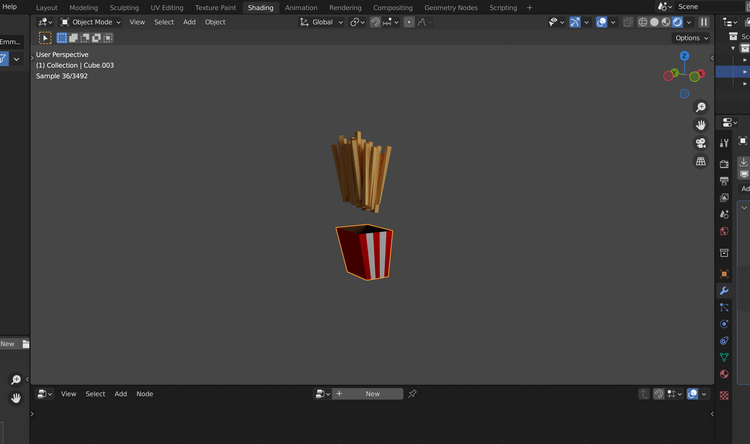Viewport: 750px width, 444px height.
Task: Select the pan view hand icon
Action: coord(701,125)
